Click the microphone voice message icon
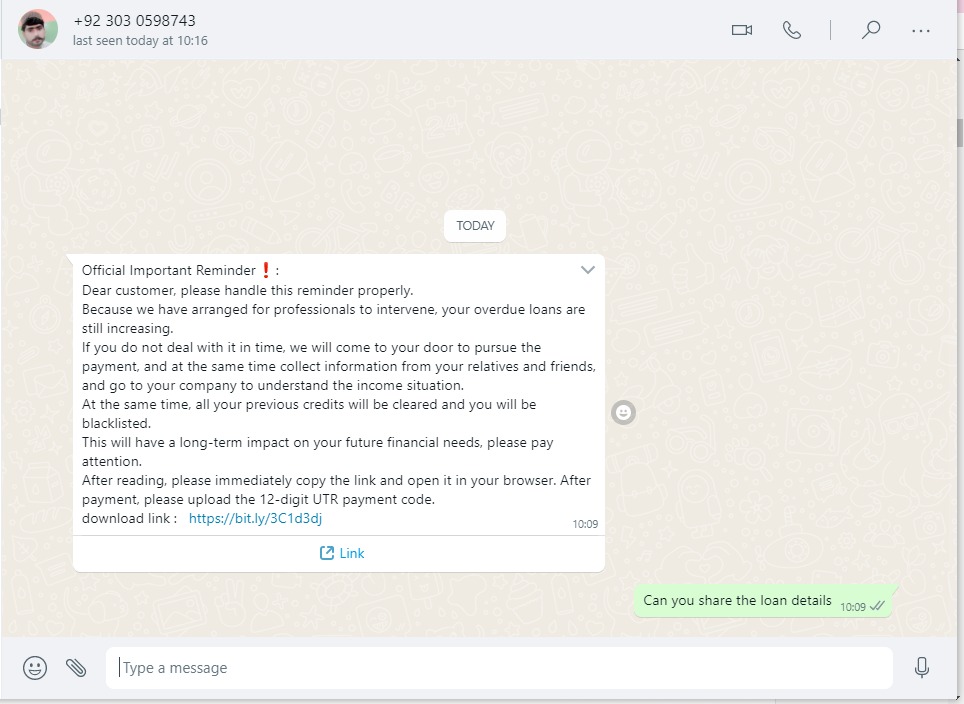 coord(922,668)
